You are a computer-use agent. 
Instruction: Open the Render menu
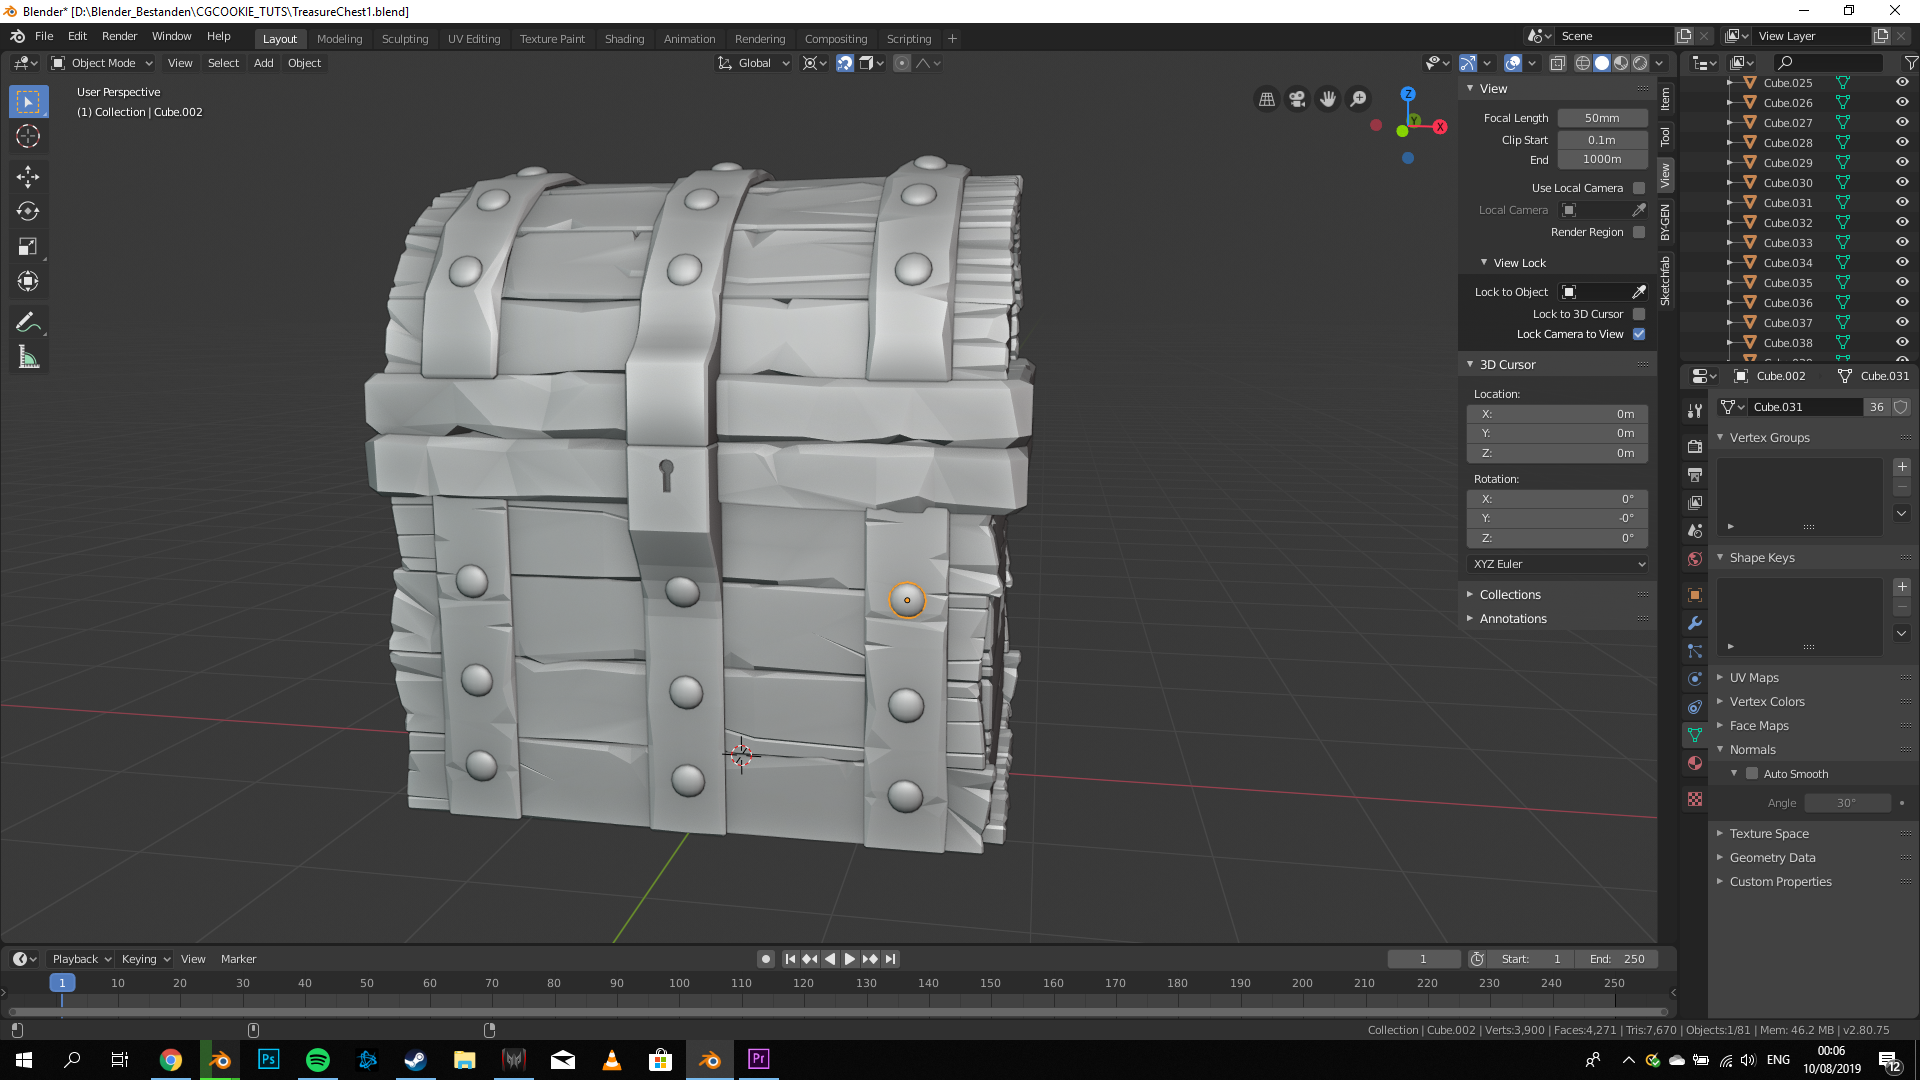[119, 36]
